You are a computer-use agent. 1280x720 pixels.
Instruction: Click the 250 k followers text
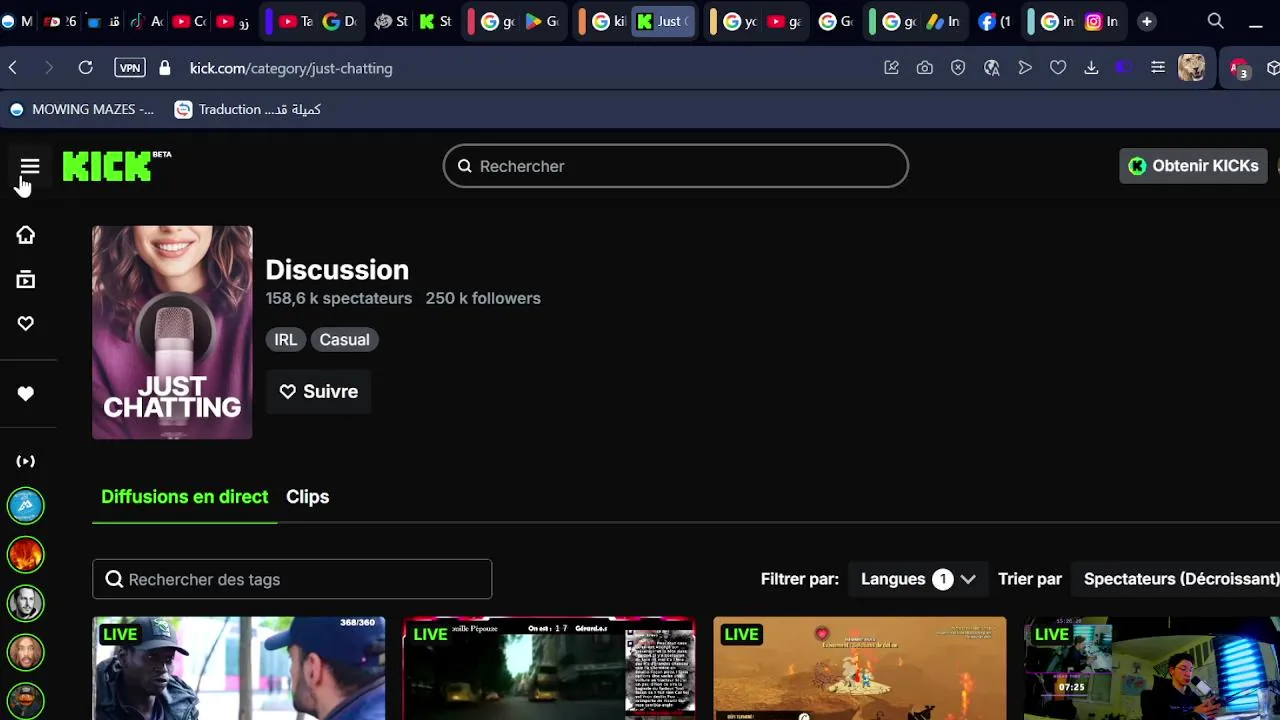click(x=483, y=298)
